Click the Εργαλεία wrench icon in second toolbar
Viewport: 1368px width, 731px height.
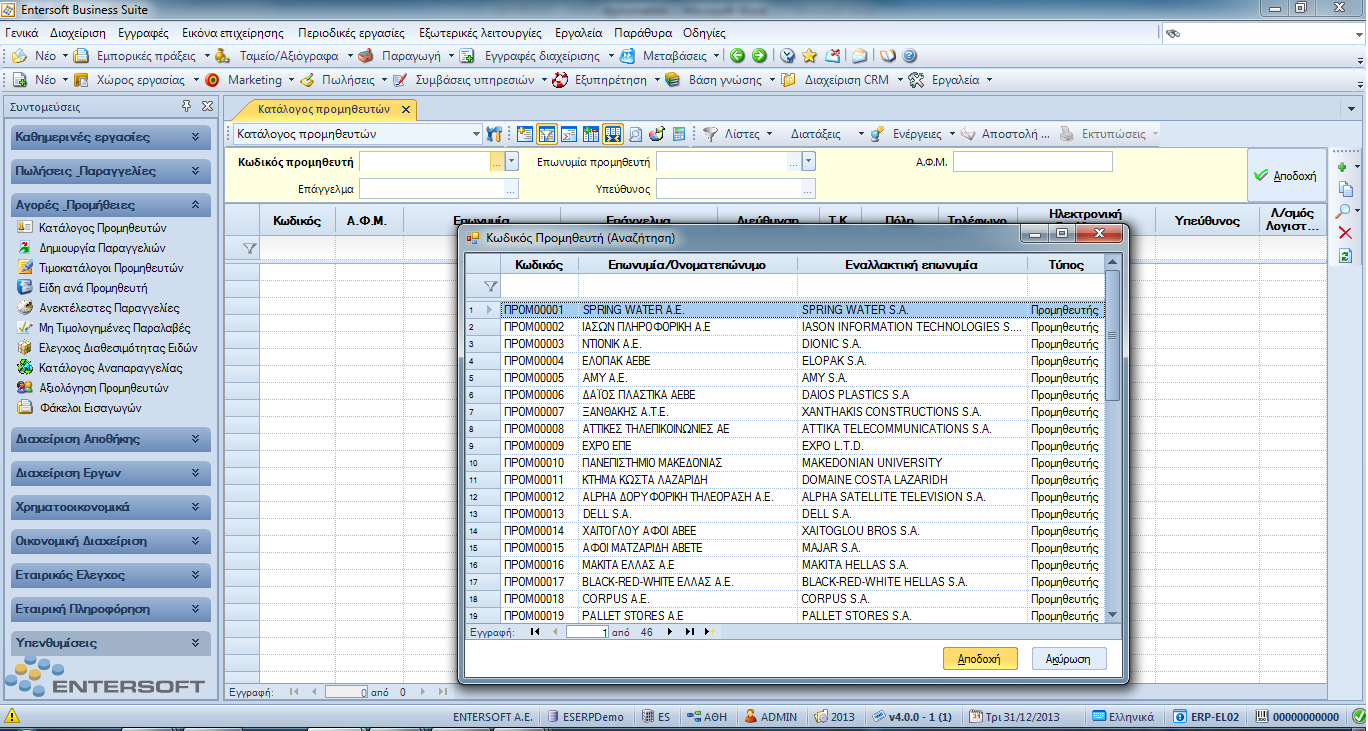[x=916, y=80]
